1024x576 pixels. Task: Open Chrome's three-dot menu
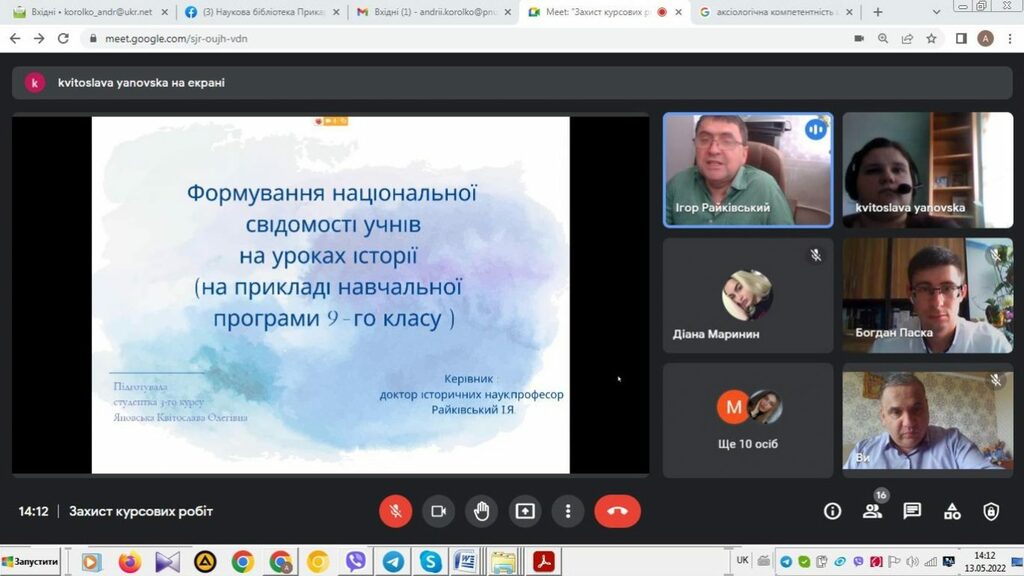(1010, 38)
